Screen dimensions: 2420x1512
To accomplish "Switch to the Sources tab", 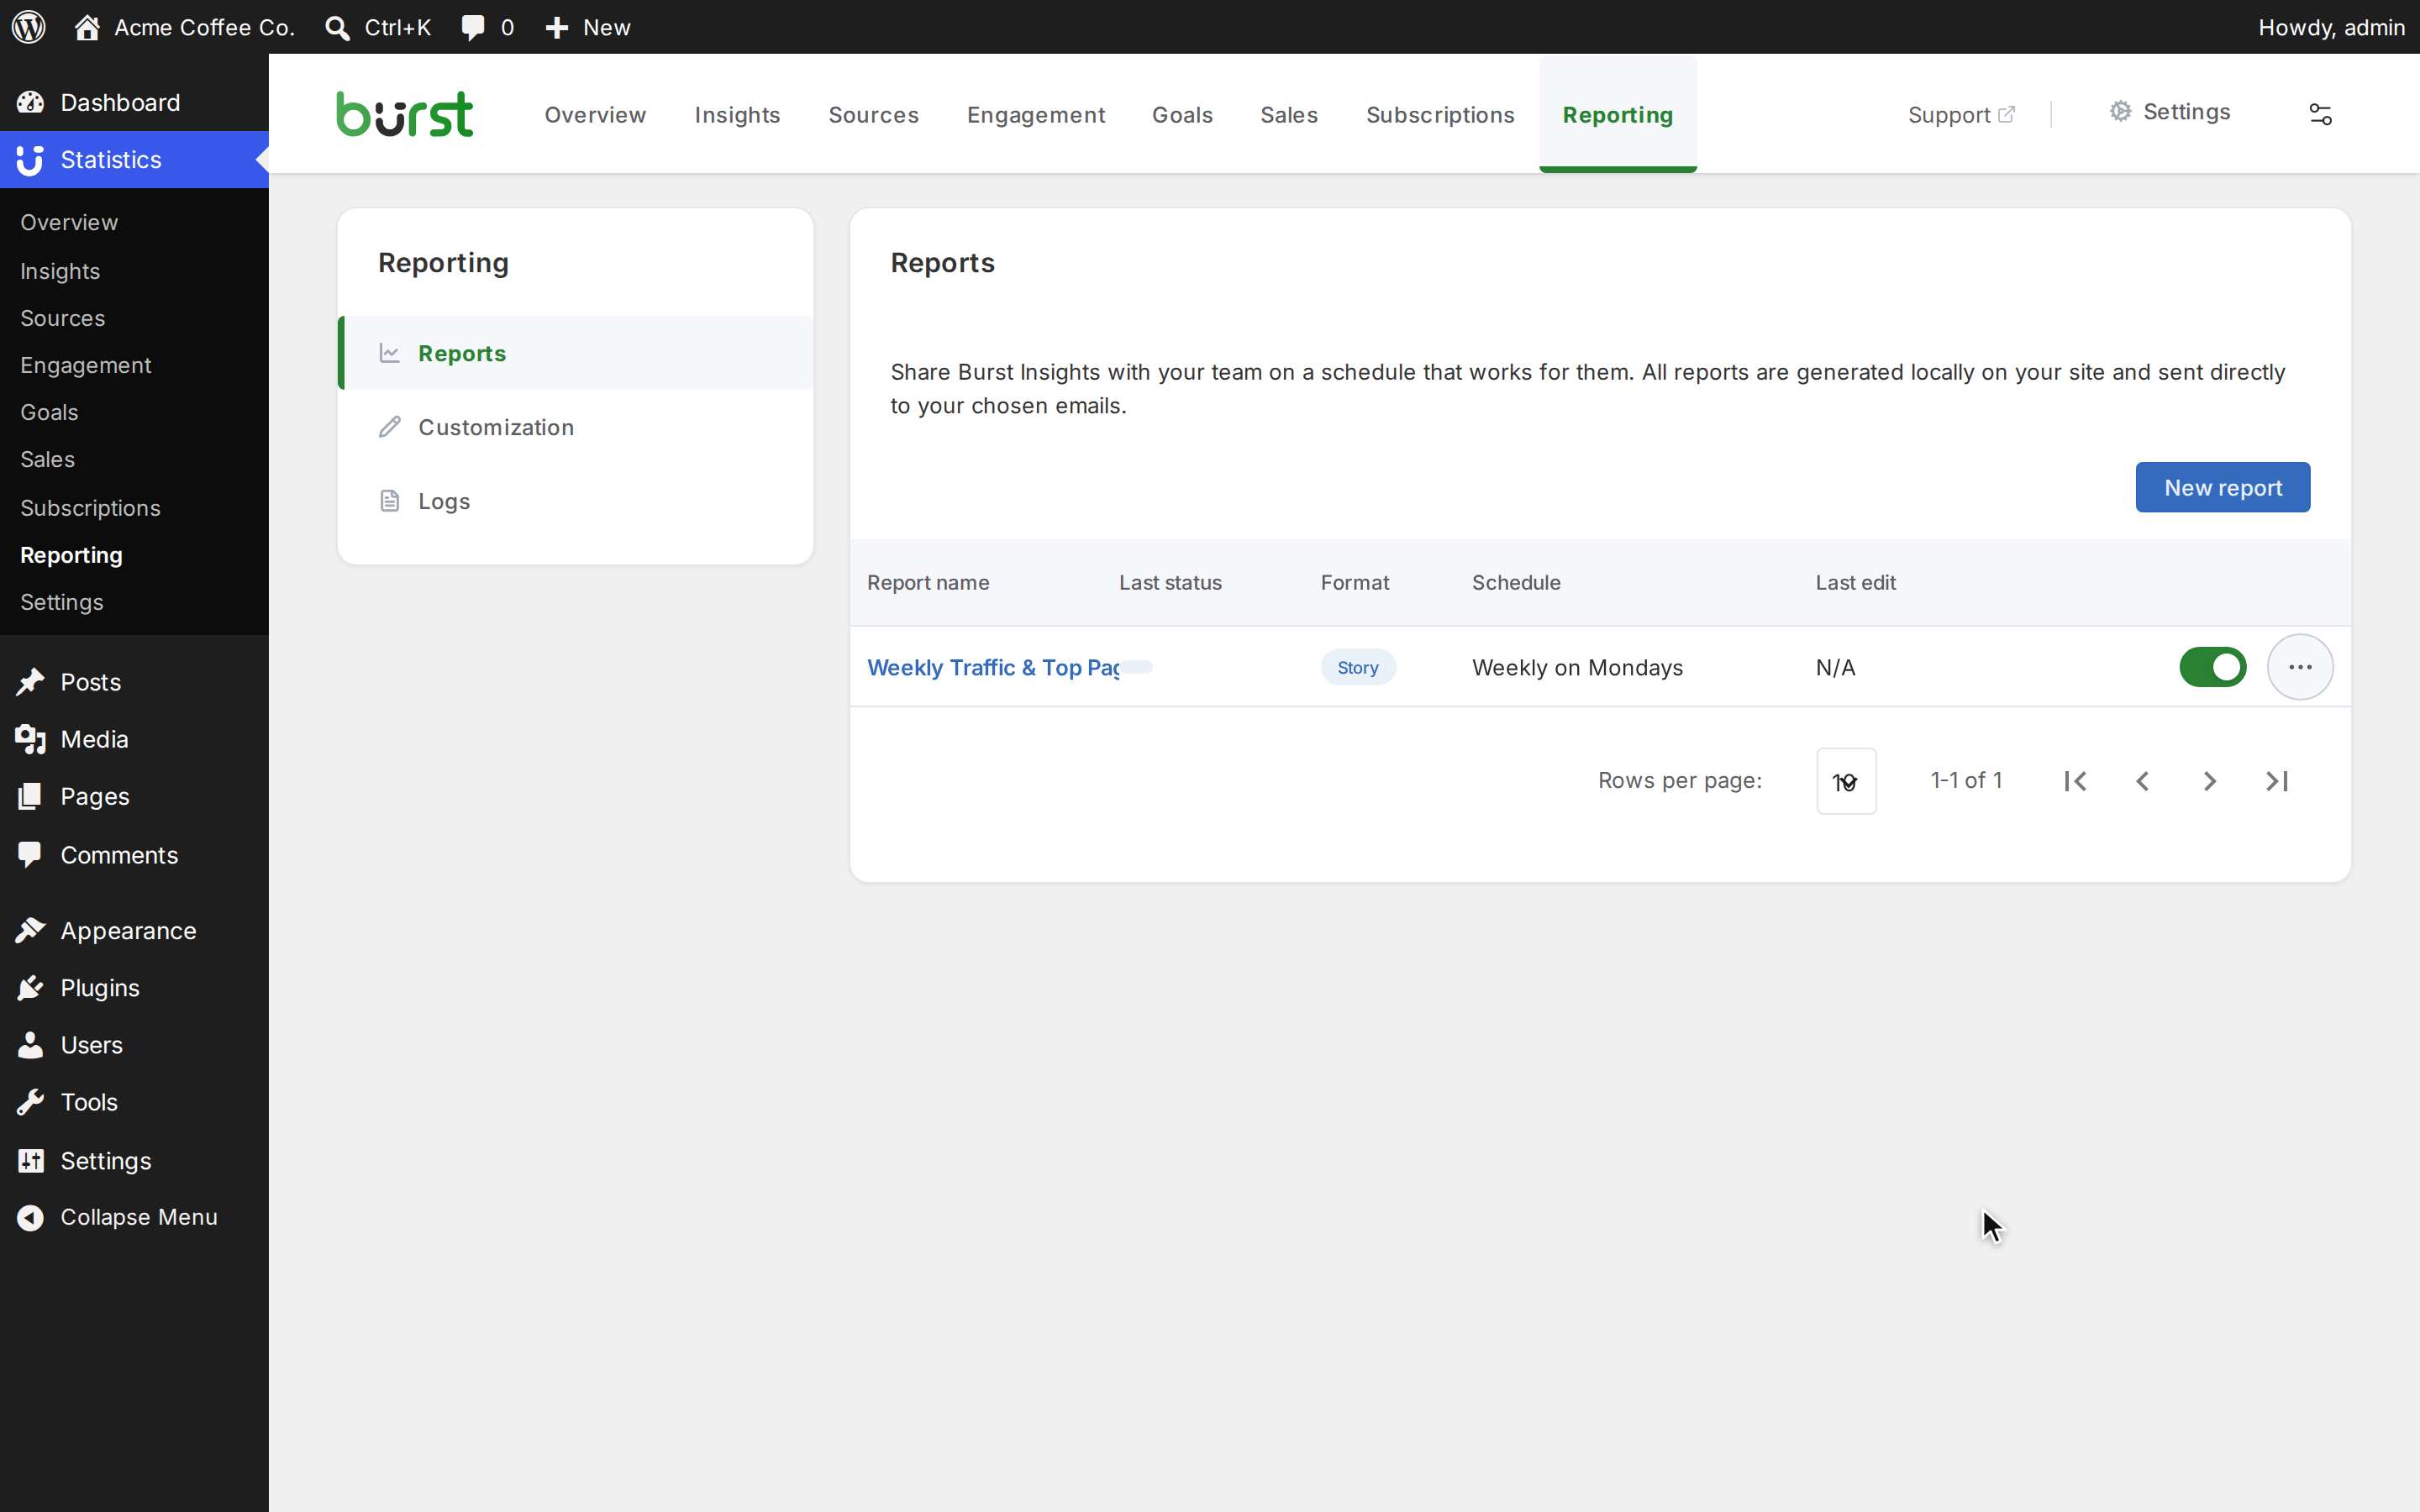I will tap(873, 115).
